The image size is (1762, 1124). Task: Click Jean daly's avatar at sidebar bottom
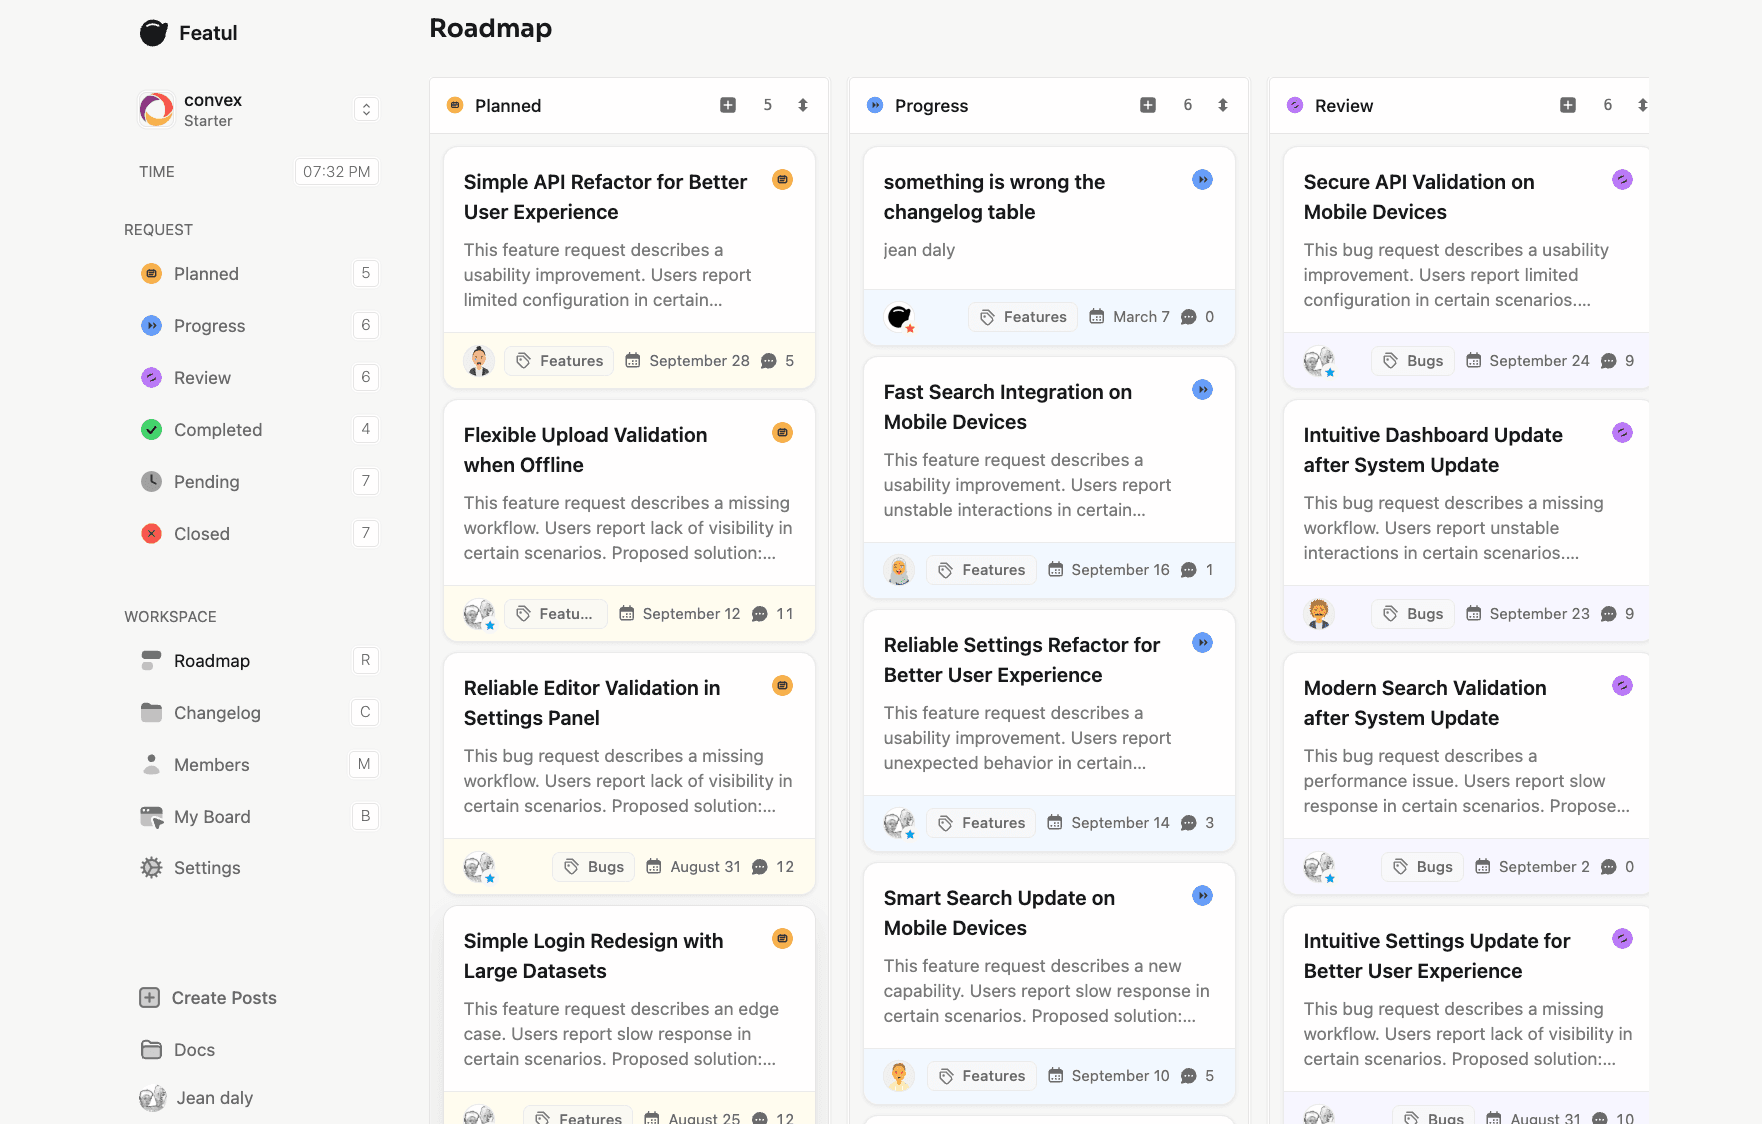coord(152,1098)
